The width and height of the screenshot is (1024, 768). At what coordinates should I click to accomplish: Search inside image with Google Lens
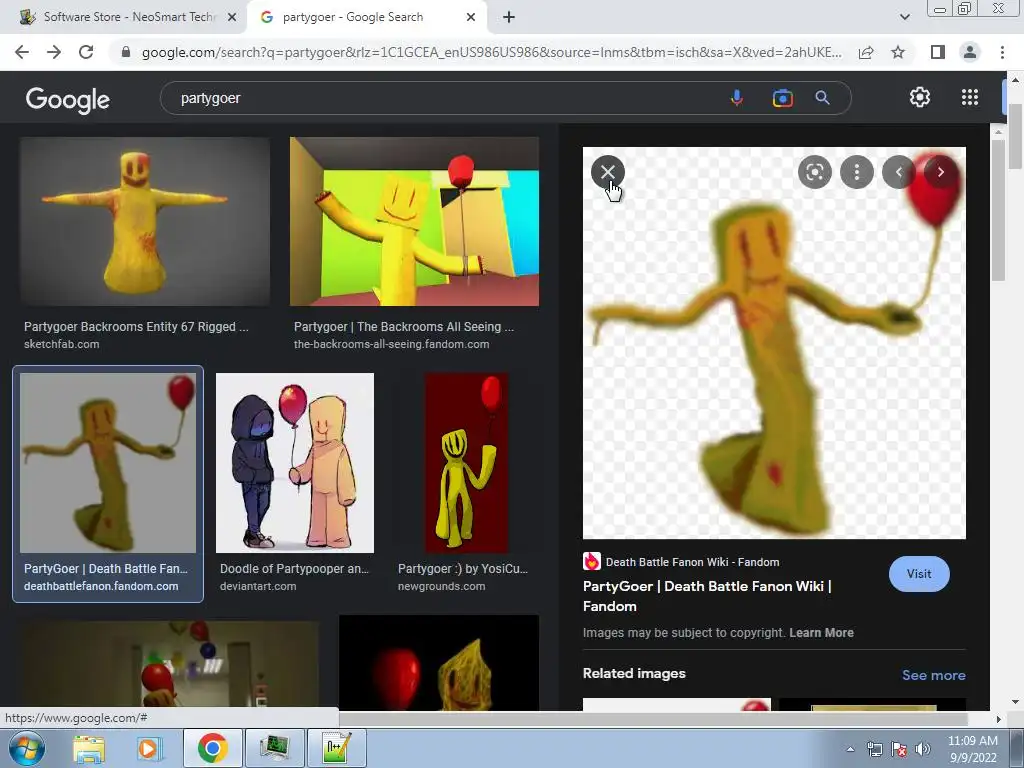tap(814, 172)
